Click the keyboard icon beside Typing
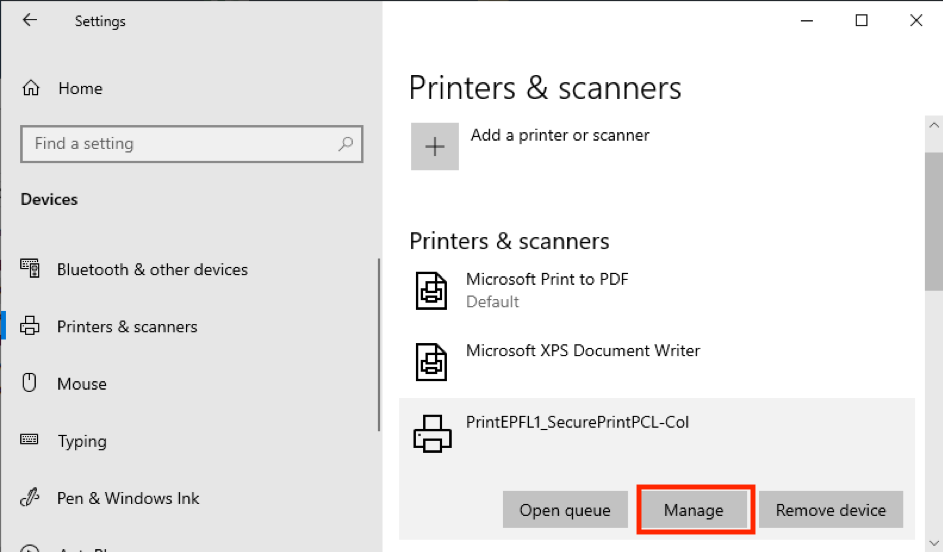This screenshot has height=552, width=943. coord(29,439)
